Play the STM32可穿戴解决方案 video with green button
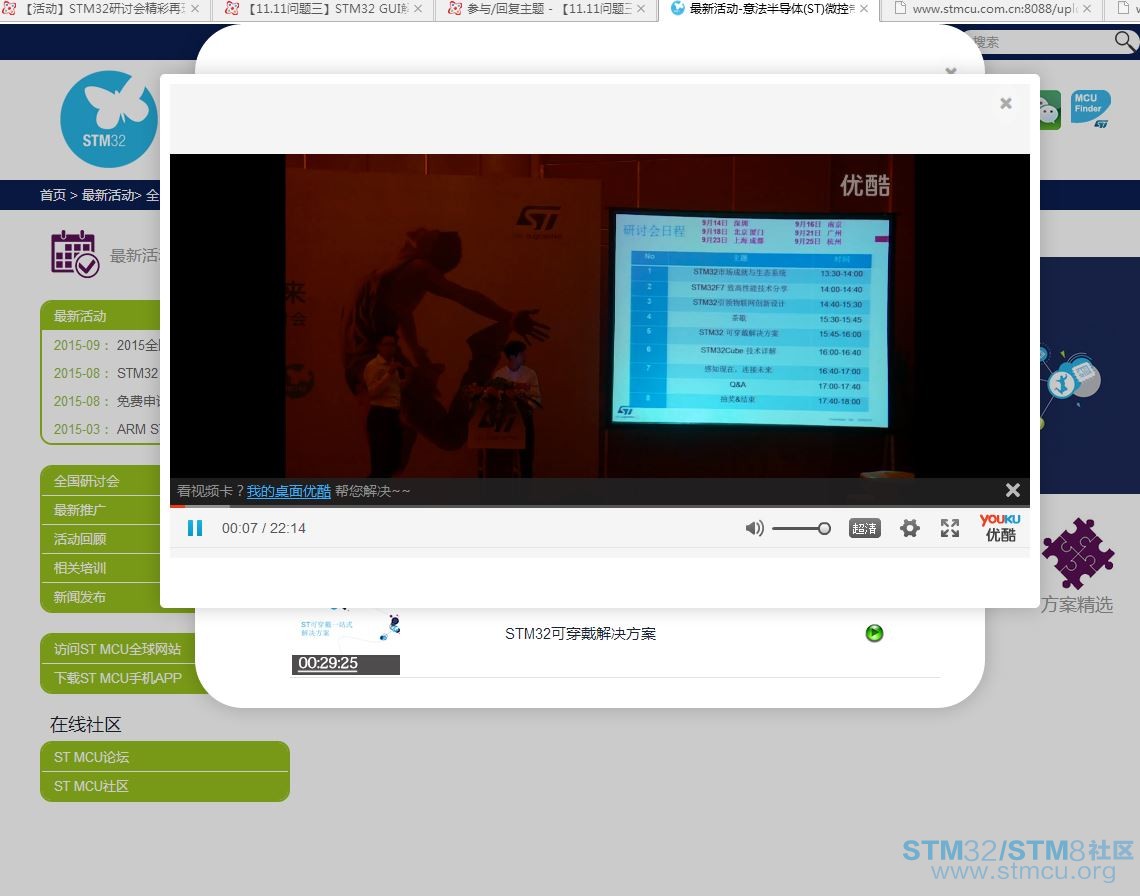 pos(874,633)
